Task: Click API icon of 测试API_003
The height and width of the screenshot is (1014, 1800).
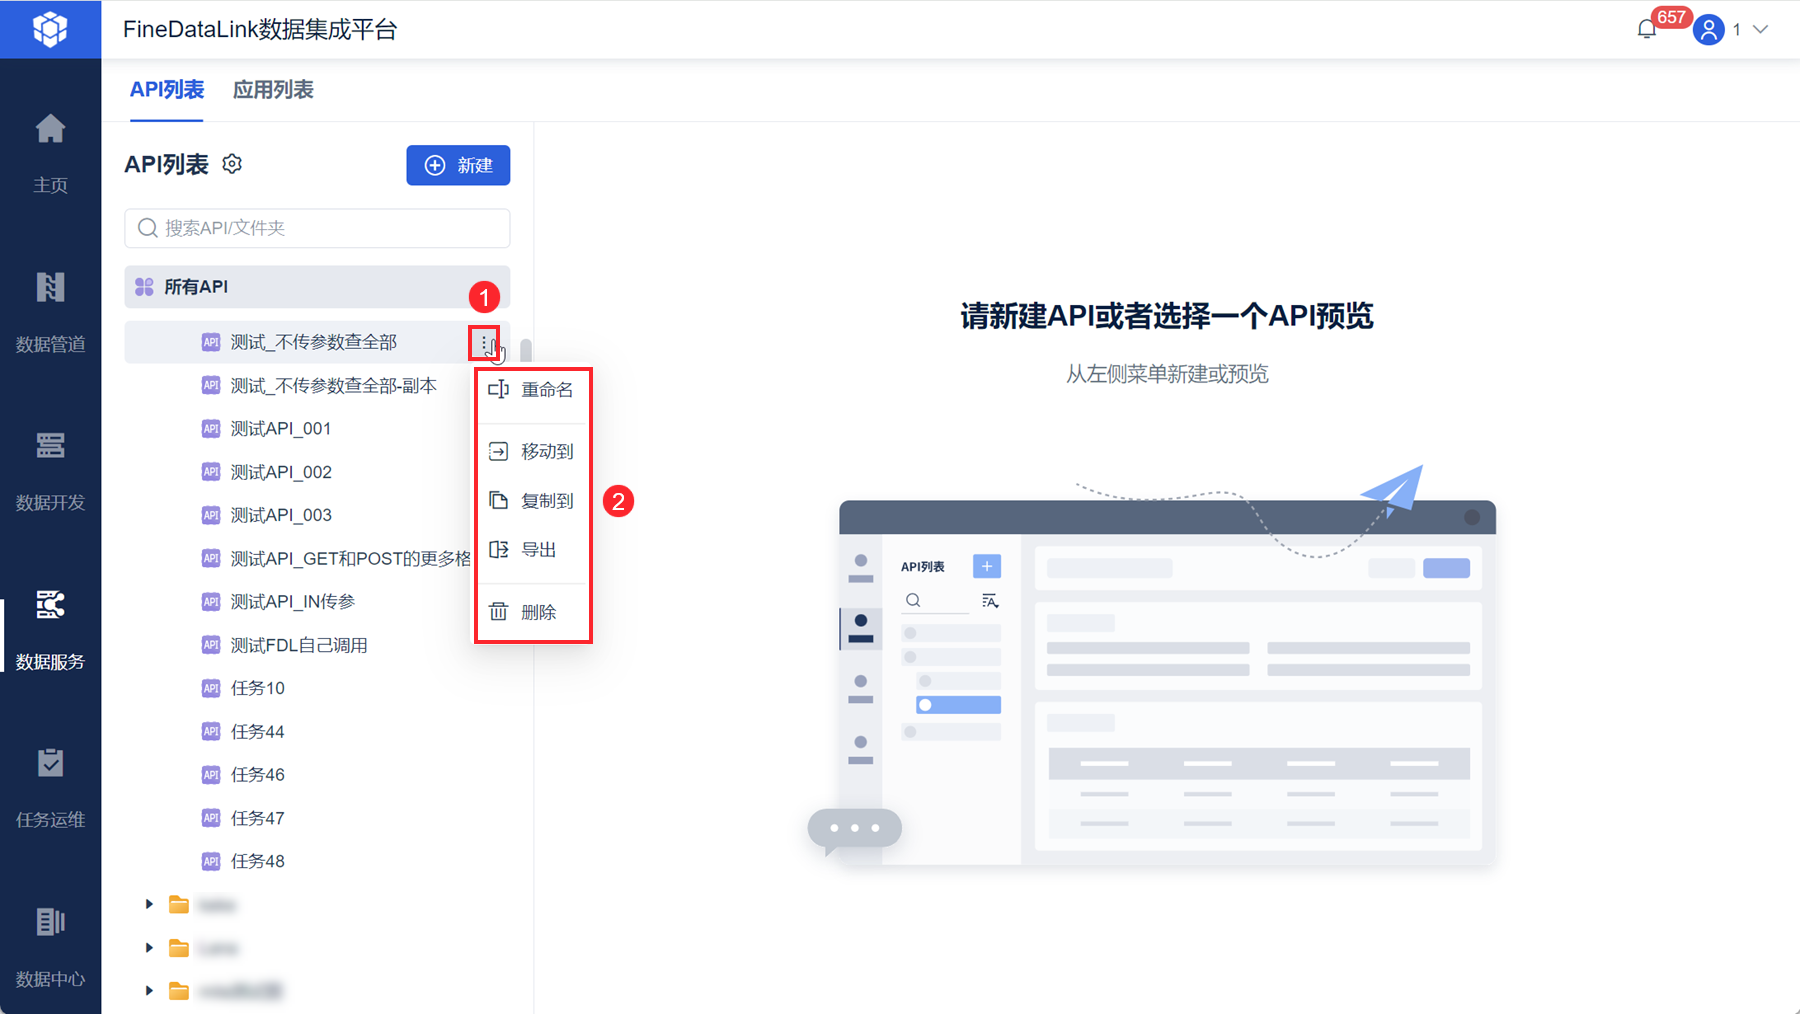Action: pos(211,515)
